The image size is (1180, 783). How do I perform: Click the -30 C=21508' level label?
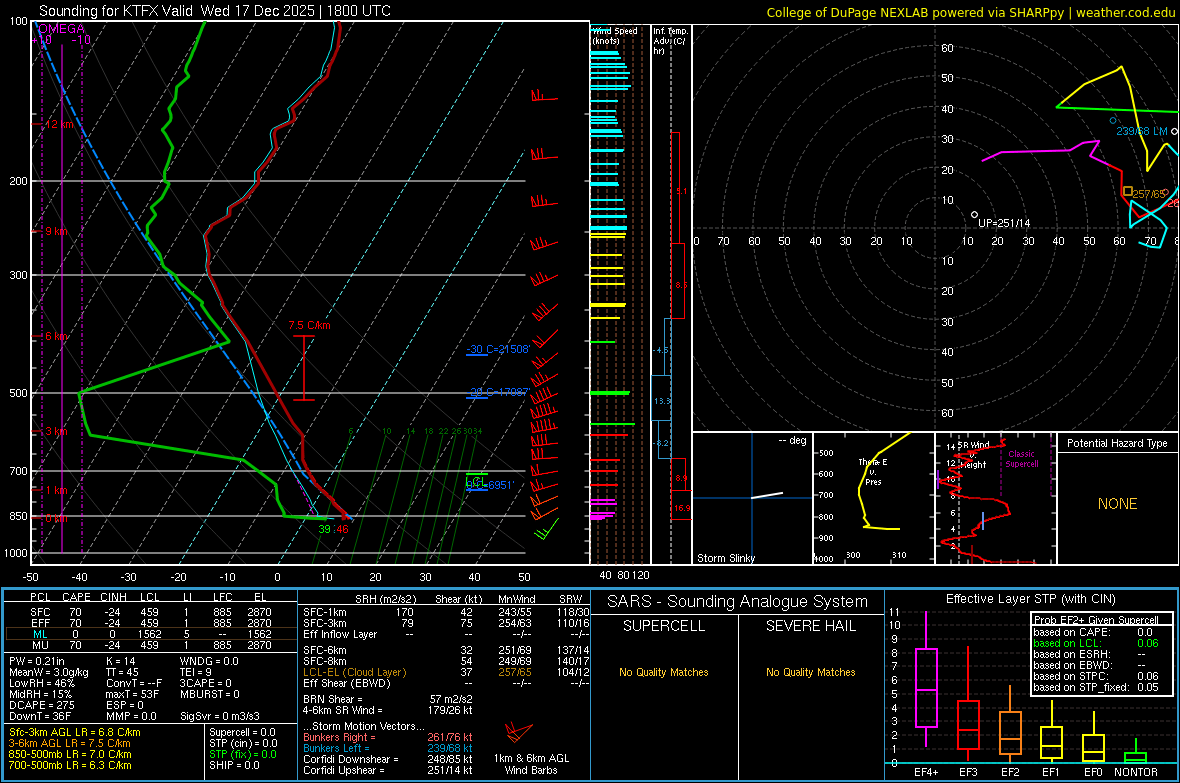[497, 349]
